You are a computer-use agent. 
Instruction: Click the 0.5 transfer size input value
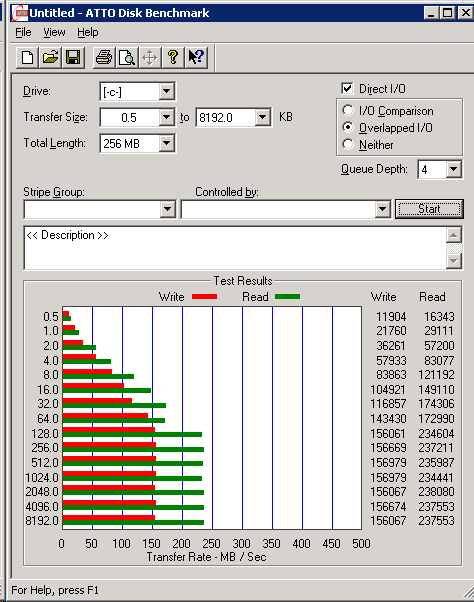pos(129,117)
